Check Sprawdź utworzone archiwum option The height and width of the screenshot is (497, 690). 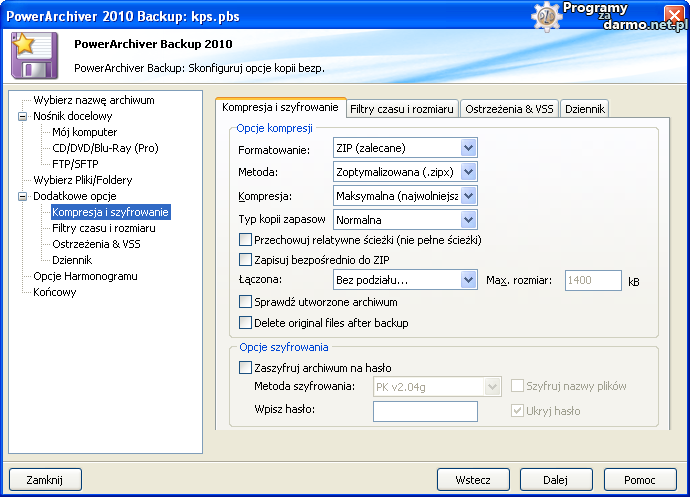coord(246,302)
